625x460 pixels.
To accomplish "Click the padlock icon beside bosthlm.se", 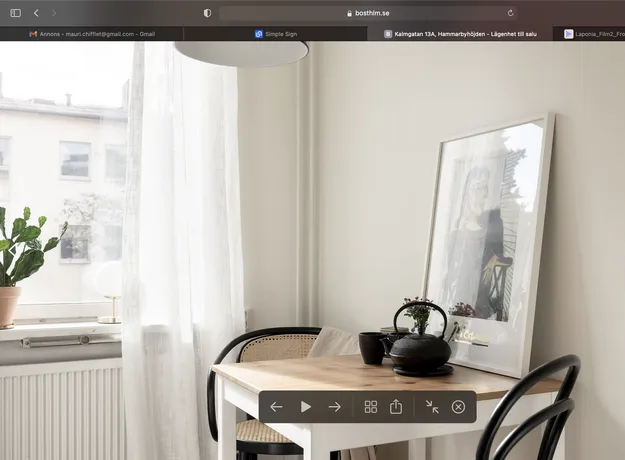I will 350,14.
